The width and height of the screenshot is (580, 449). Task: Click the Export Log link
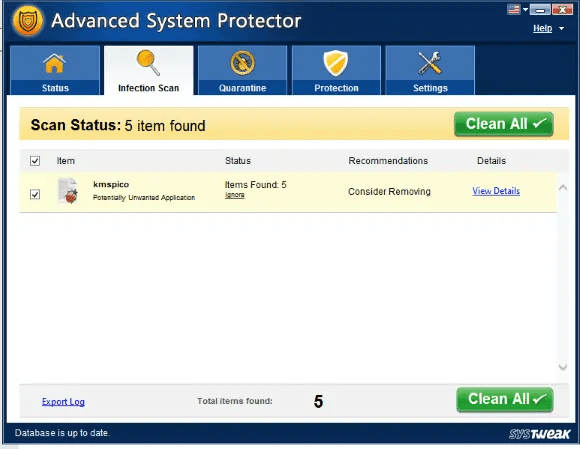click(x=63, y=402)
